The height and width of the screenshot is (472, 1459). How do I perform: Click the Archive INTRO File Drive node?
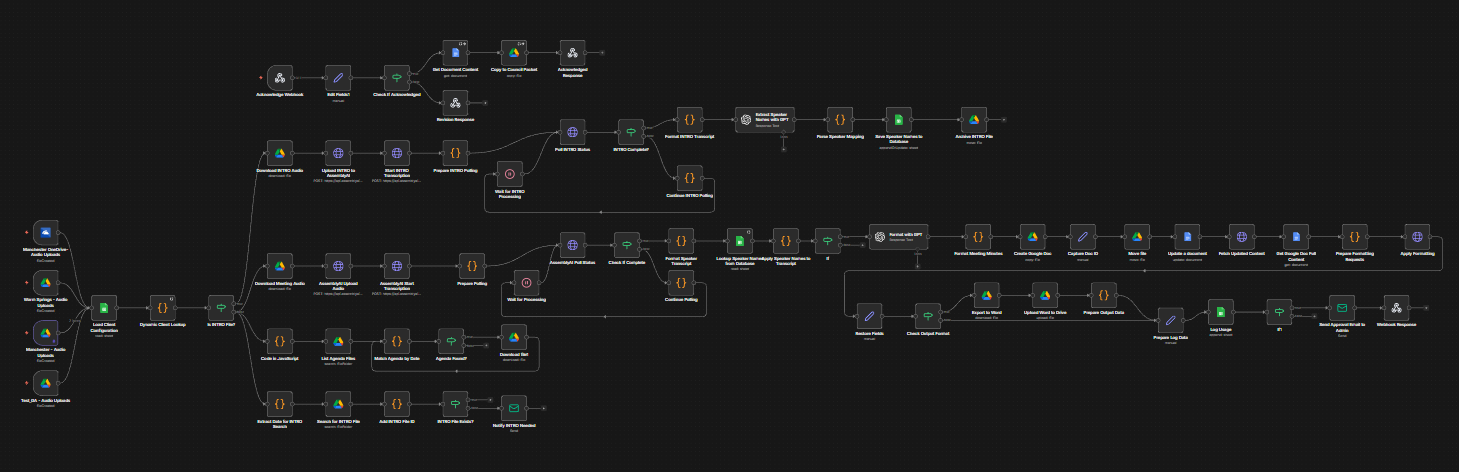click(974, 120)
